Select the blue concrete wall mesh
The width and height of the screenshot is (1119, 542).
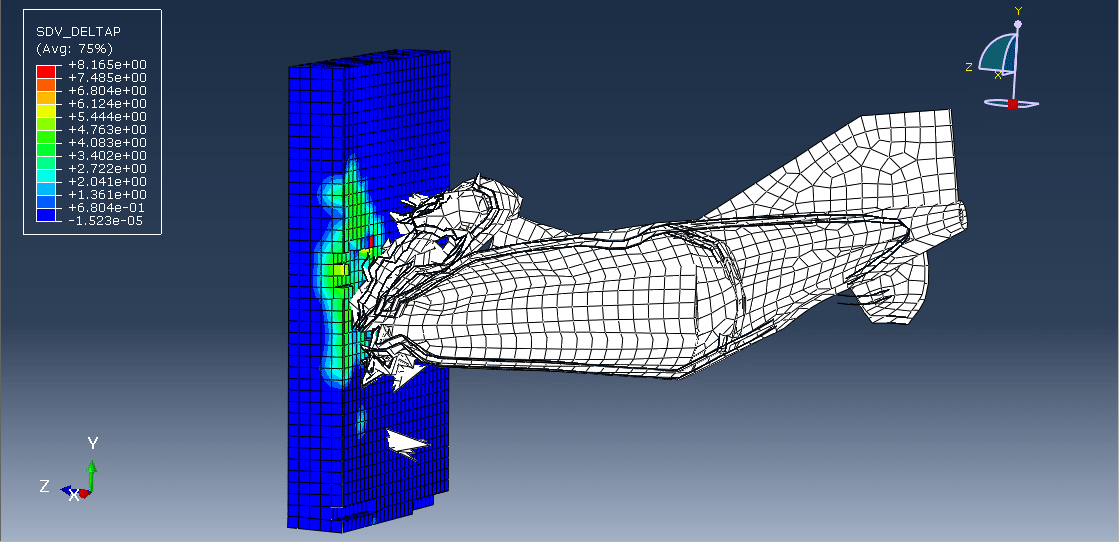368,291
